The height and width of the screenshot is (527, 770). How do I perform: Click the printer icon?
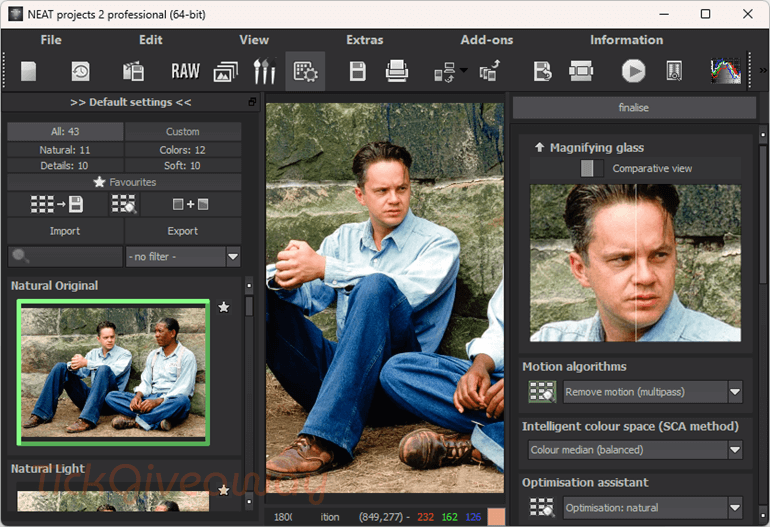point(396,71)
